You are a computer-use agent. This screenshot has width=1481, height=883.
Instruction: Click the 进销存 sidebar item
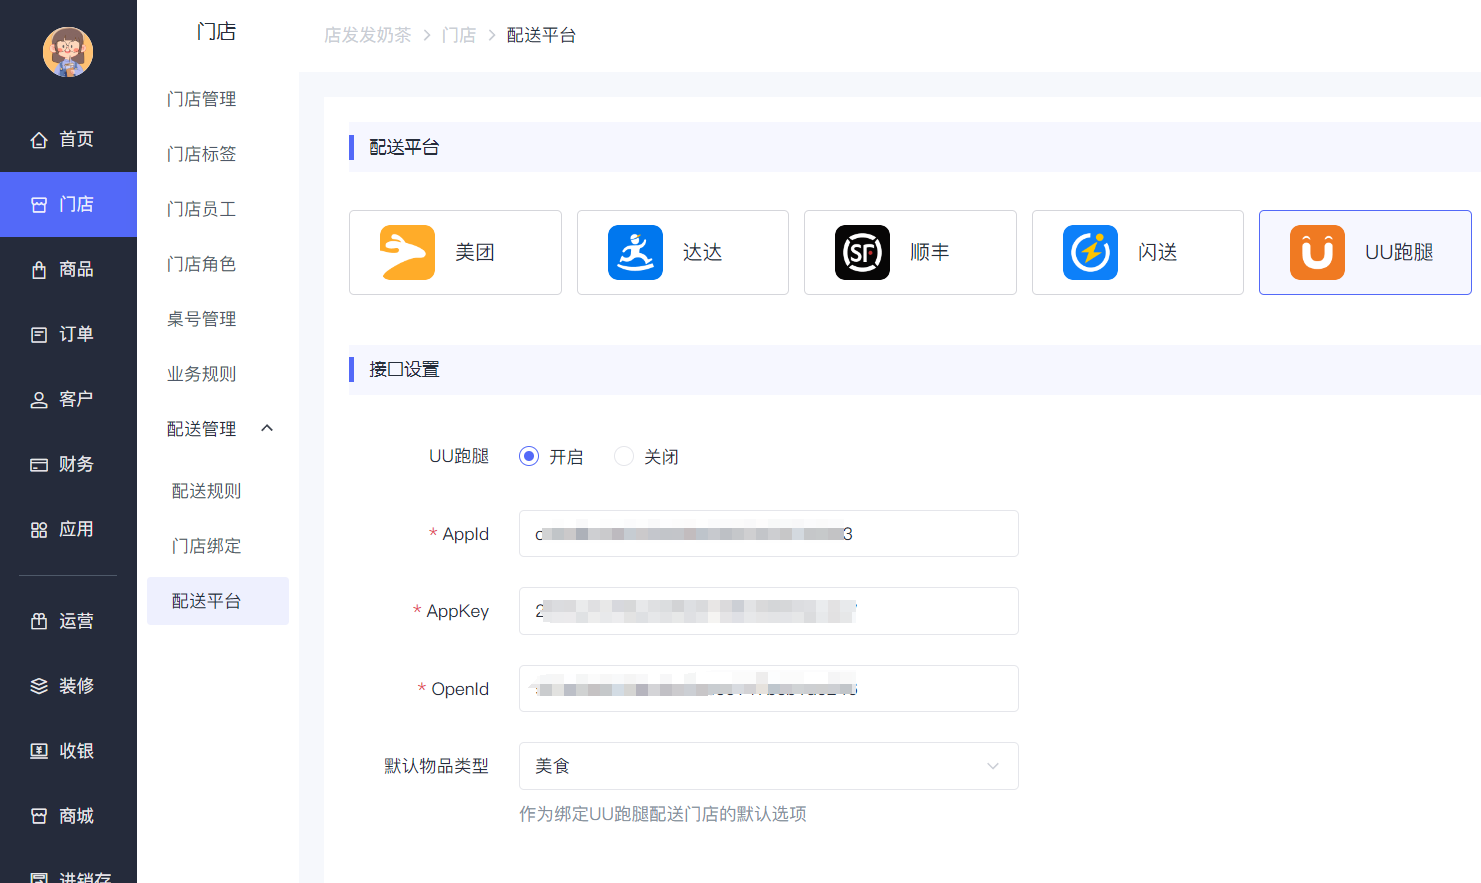68,876
